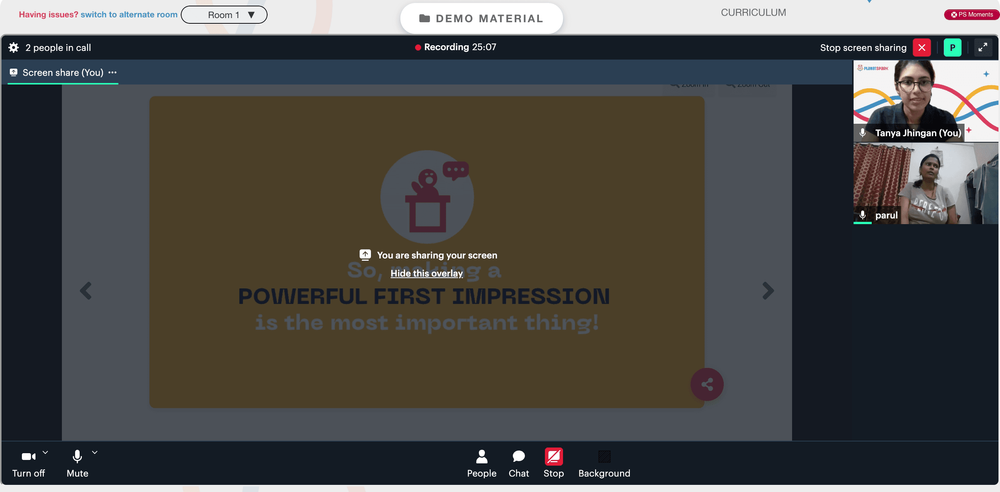Screen dimensions: 1000x492
Task: Mute the microphone
Action: tap(77, 464)
